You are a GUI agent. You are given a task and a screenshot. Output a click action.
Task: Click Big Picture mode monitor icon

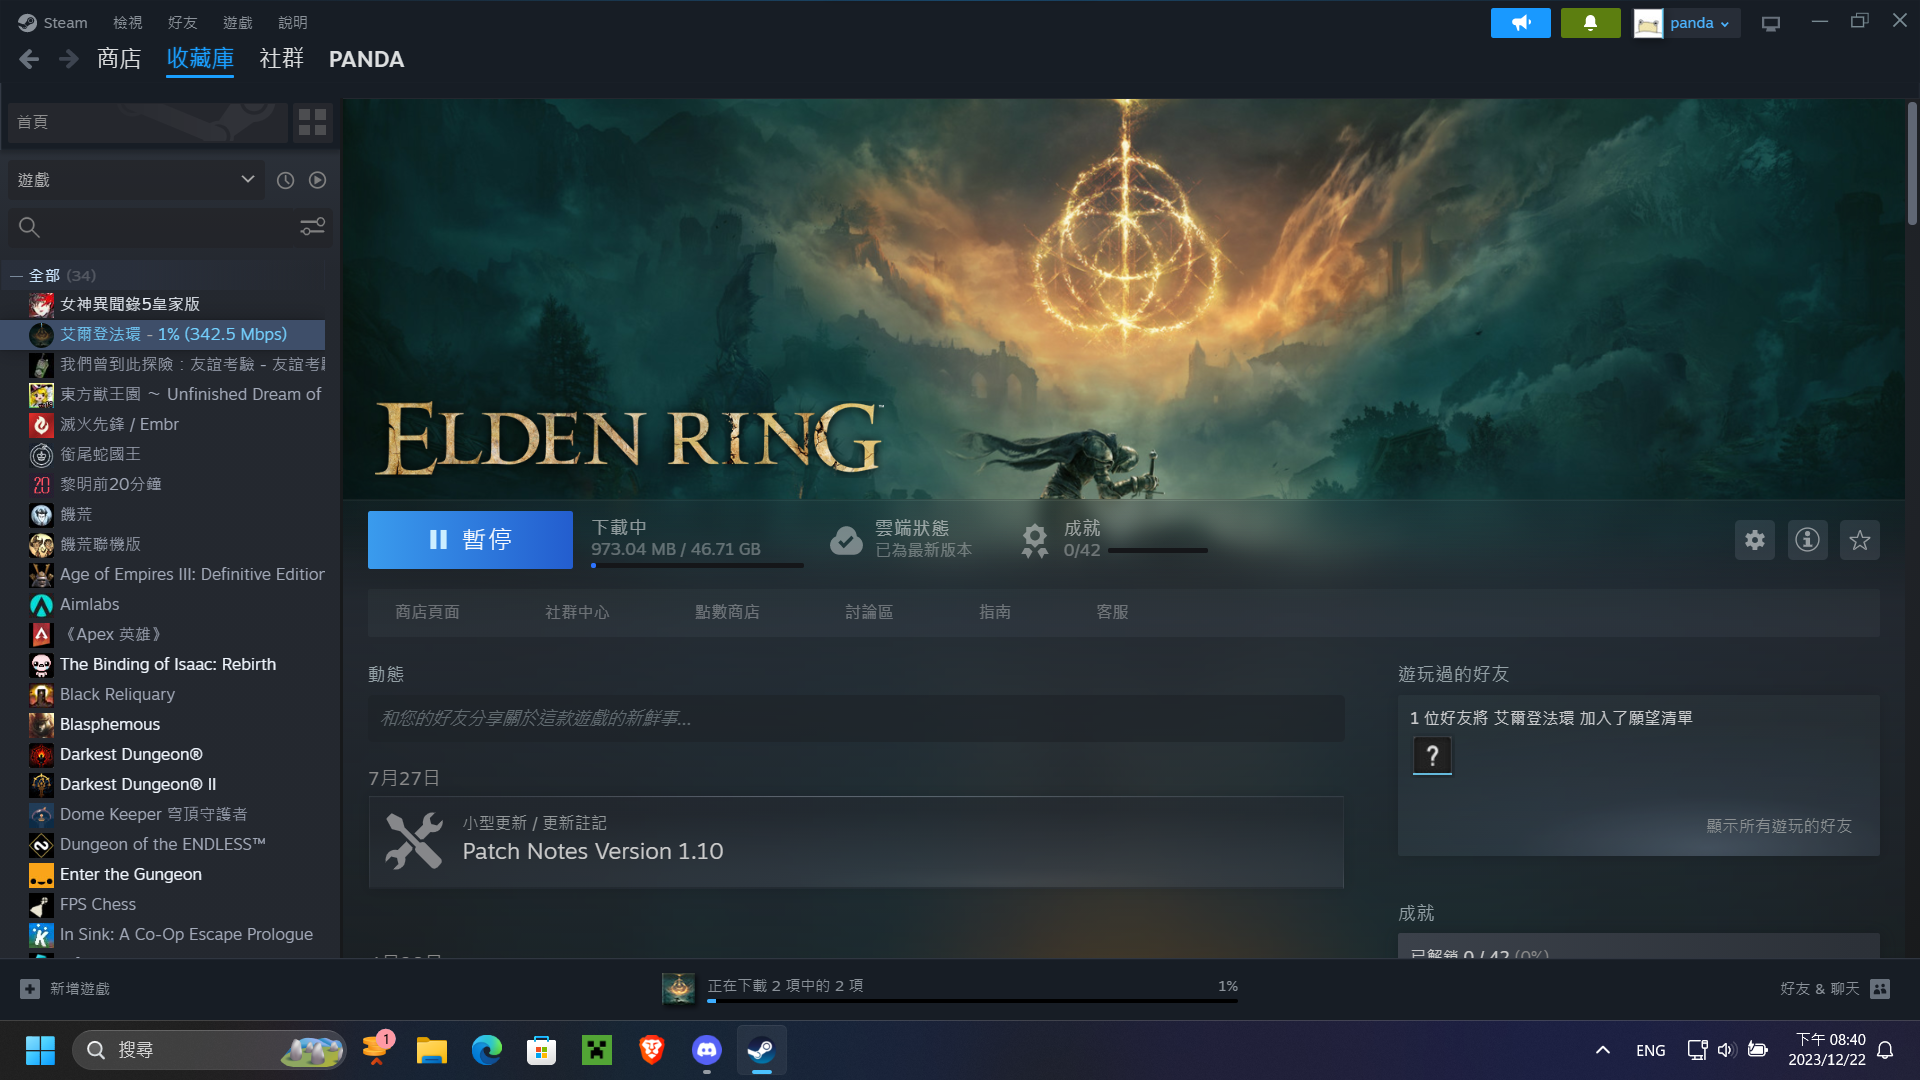click(x=1771, y=23)
